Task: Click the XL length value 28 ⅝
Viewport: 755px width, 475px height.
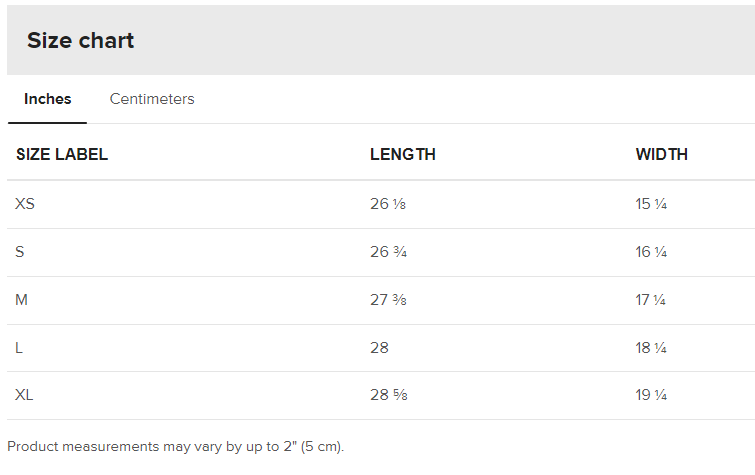Action: (388, 396)
